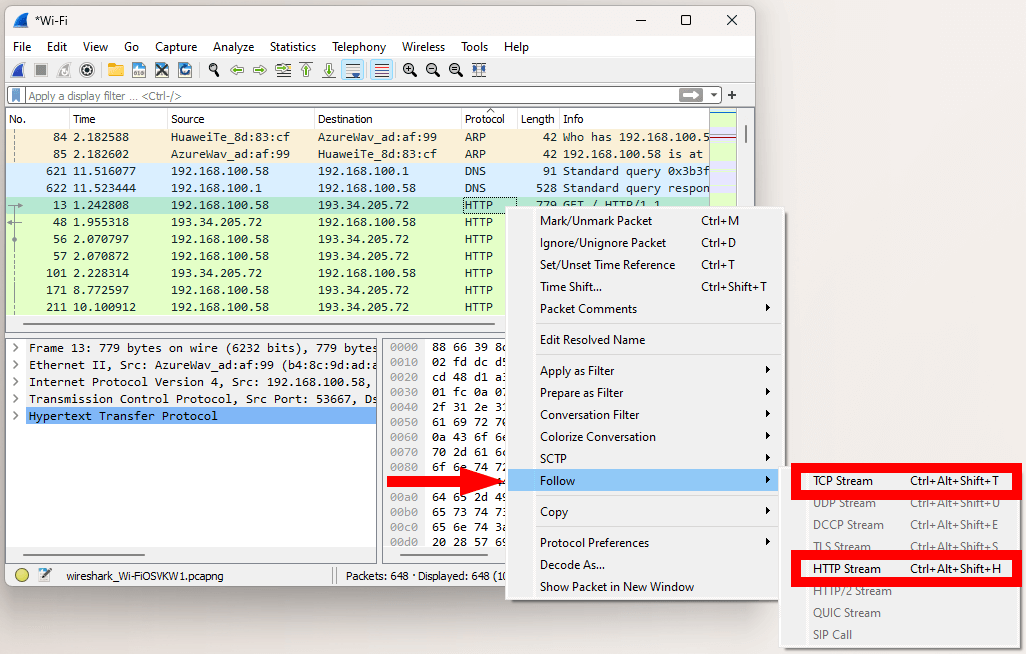Go back in packet history, left green arrow

tap(237, 70)
